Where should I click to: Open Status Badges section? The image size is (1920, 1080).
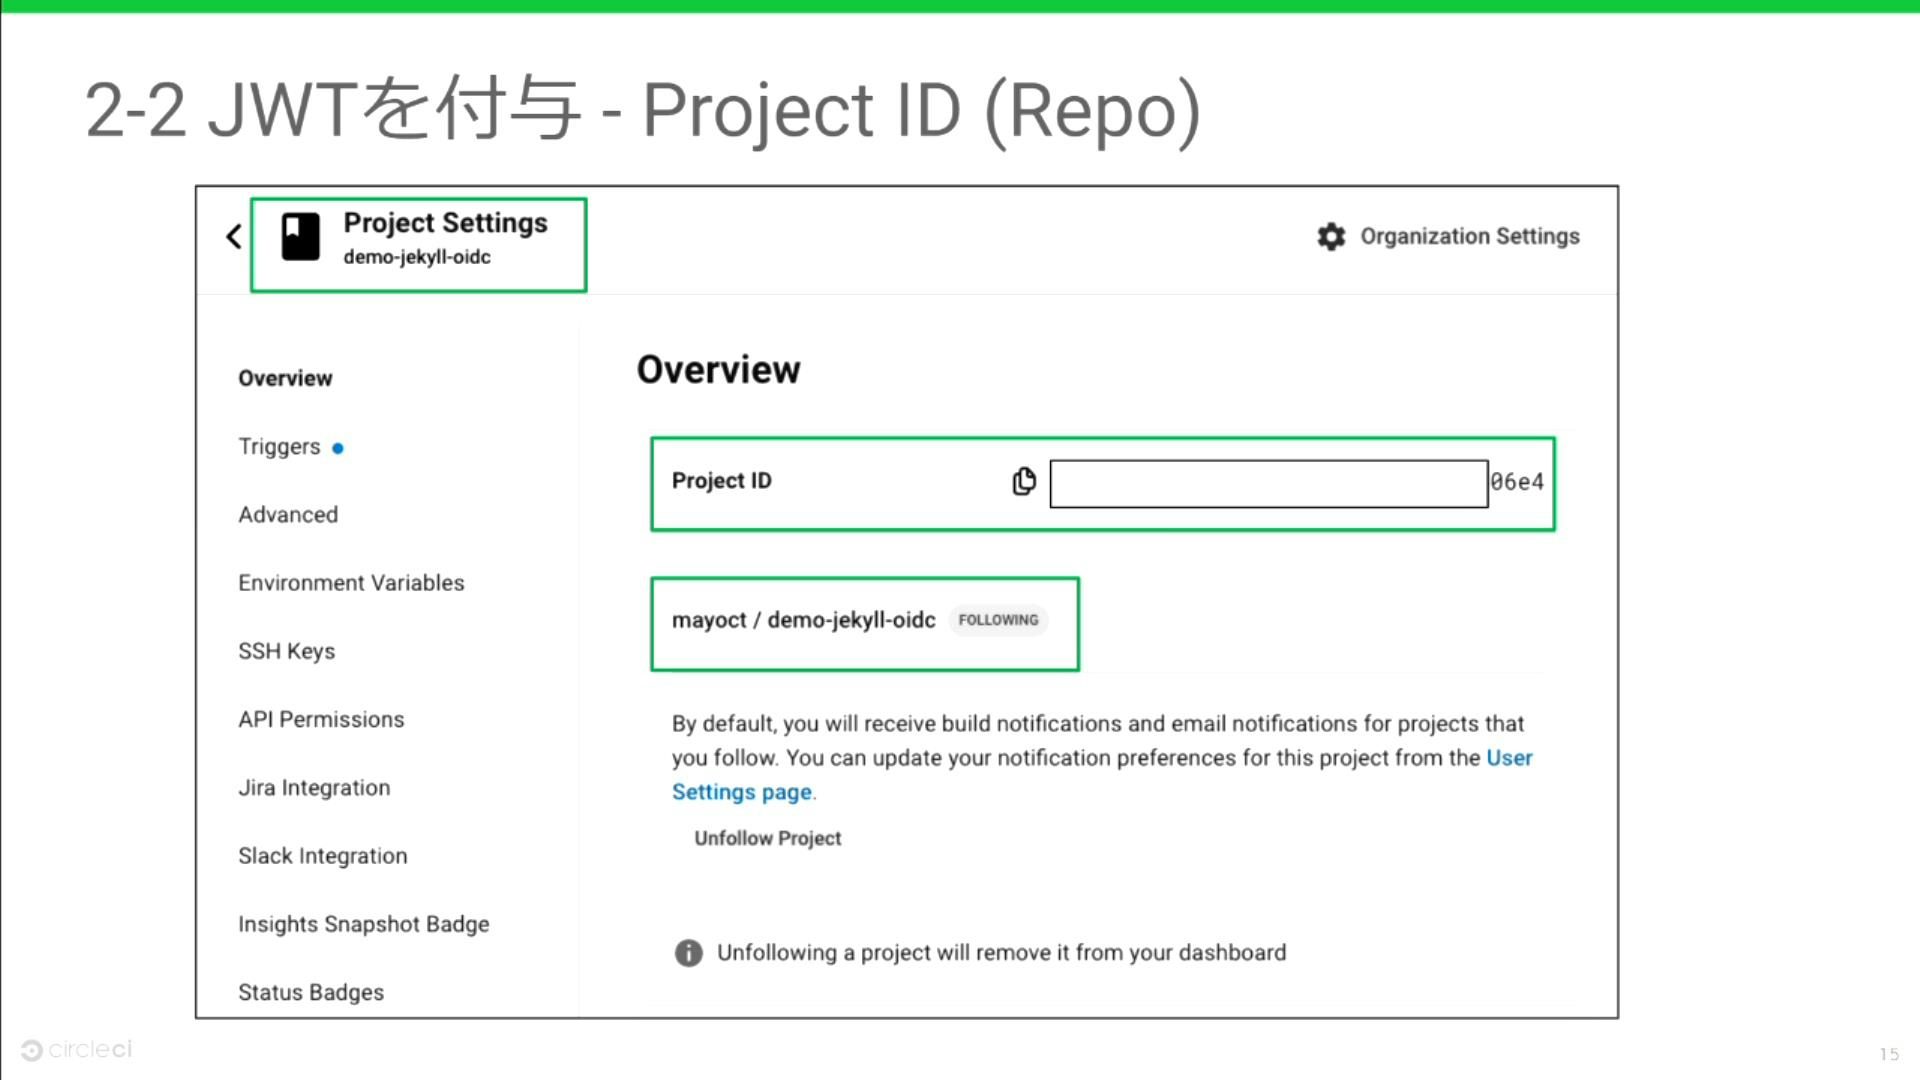(x=310, y=991)
